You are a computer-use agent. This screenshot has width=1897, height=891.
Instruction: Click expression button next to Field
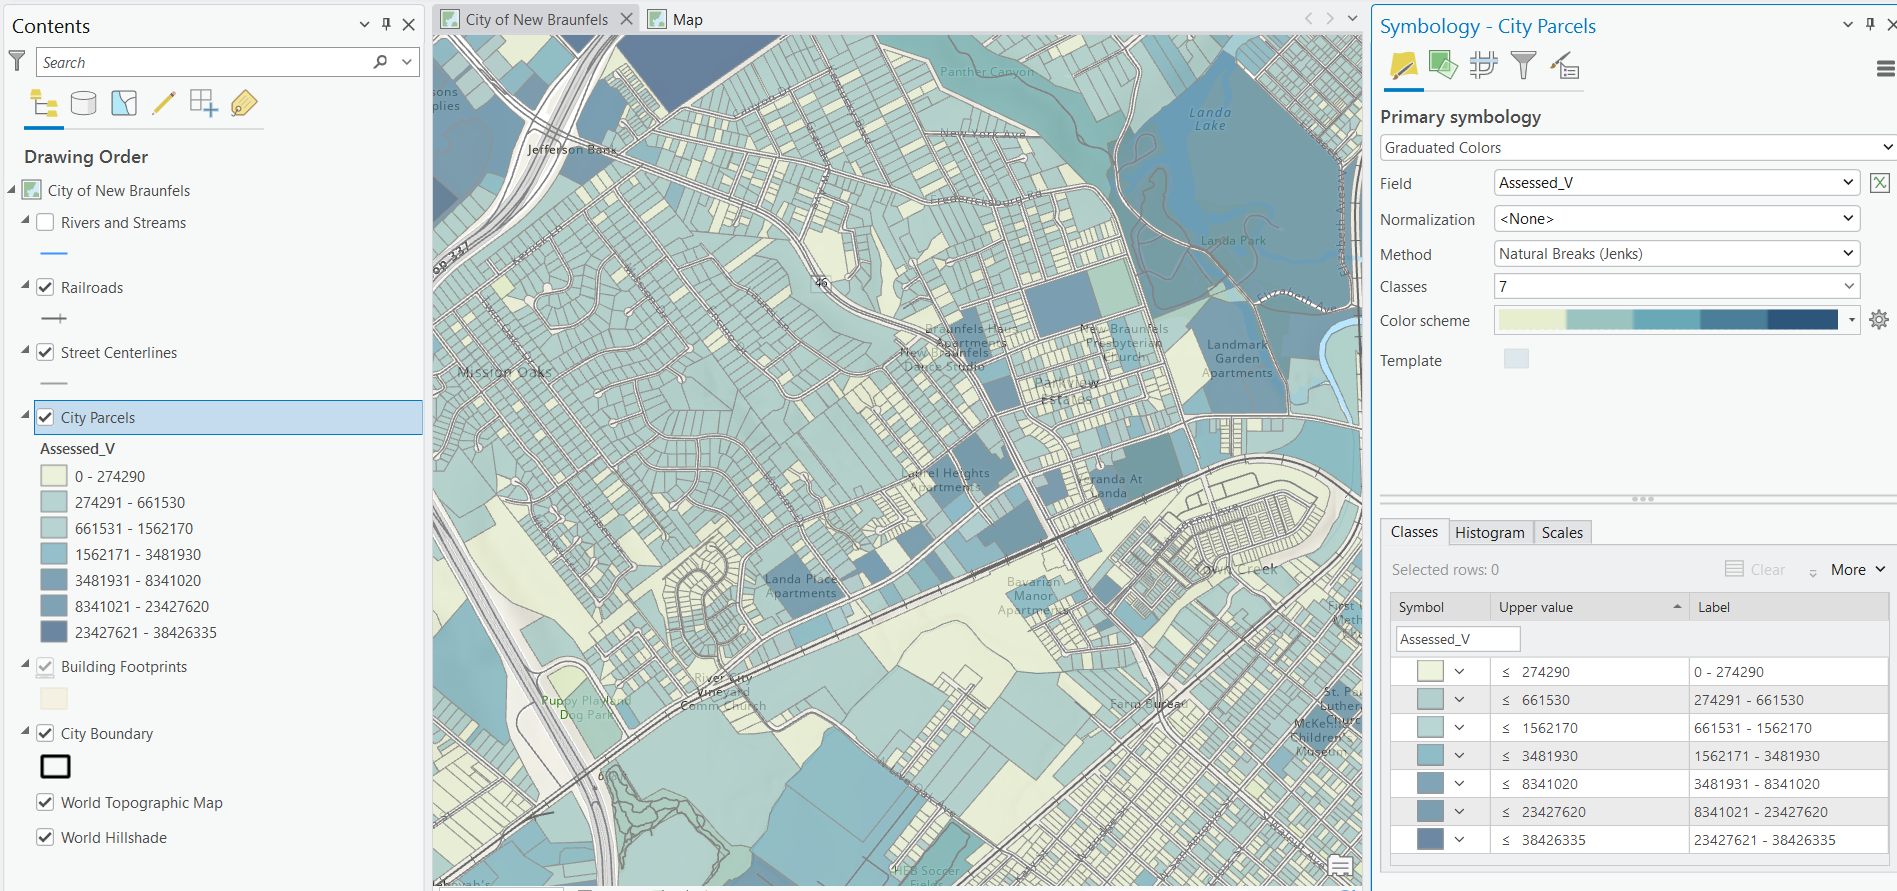pos(1880,183)
